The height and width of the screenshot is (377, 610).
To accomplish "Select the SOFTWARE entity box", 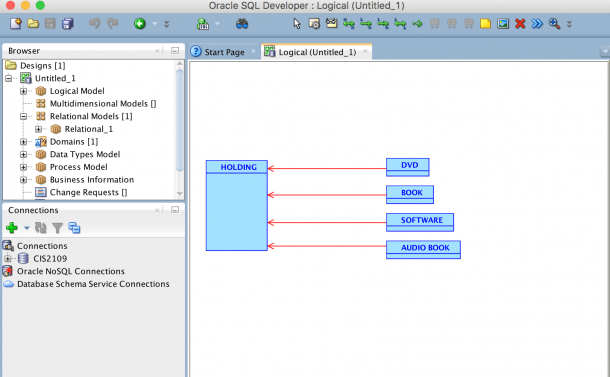I will (x=420, y=222).
